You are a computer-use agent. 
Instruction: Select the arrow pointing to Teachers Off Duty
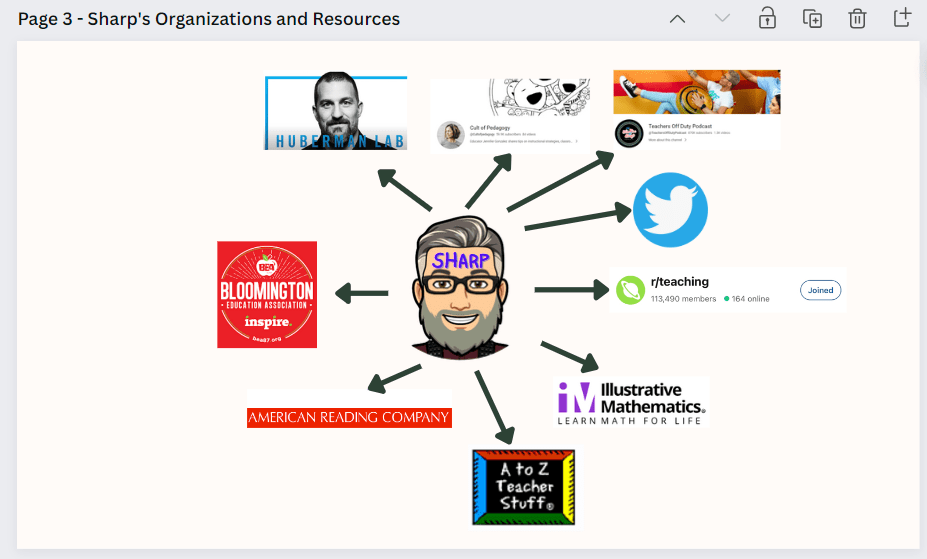click(560, 181)
